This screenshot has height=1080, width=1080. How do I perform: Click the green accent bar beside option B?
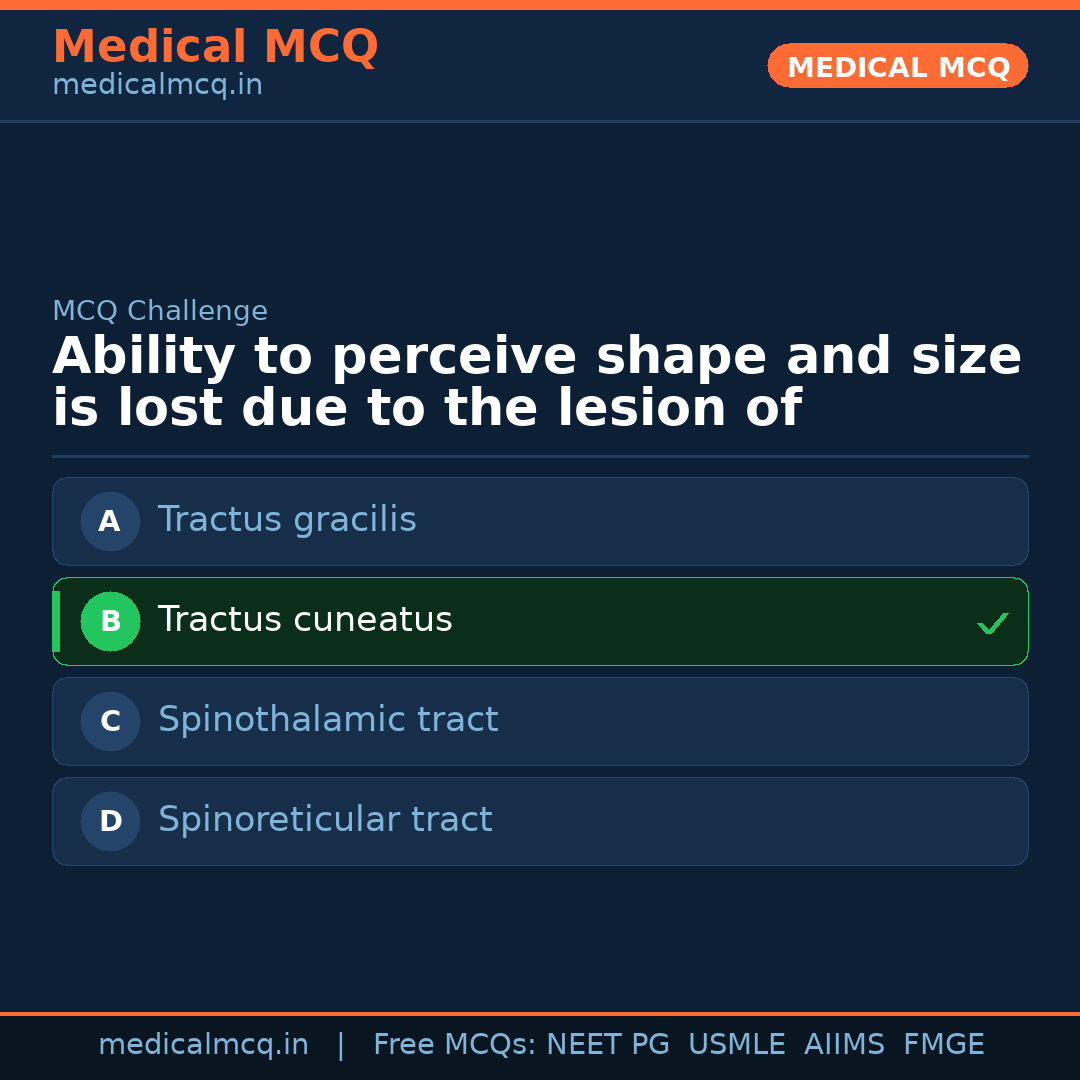pyautogui.click(x=55, y=621)
